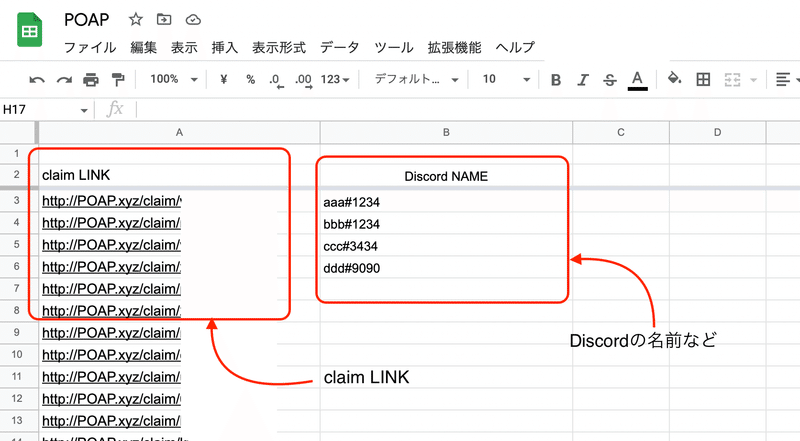Open the データ menu
Viewport: 800px width, 441px height.
[340, 47]
